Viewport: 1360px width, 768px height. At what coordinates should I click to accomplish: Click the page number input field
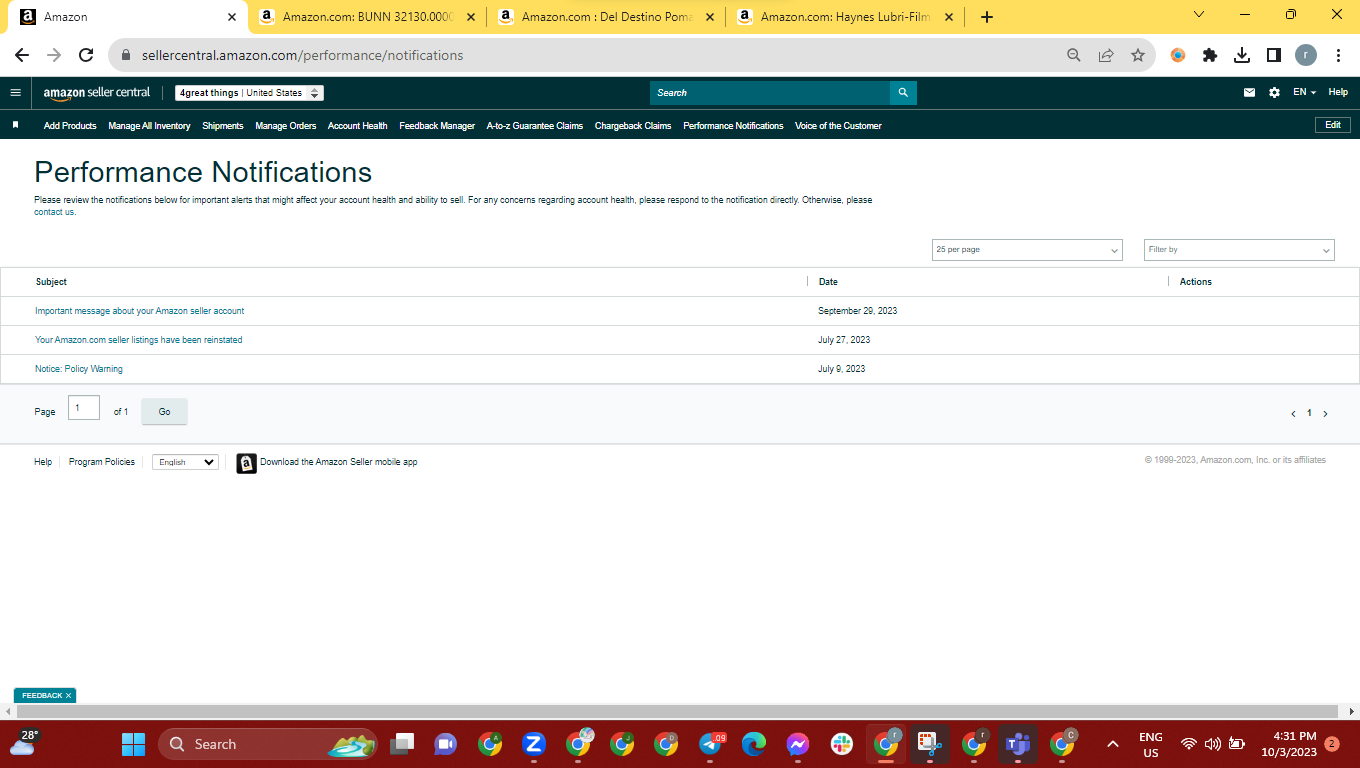click(84, 408)
